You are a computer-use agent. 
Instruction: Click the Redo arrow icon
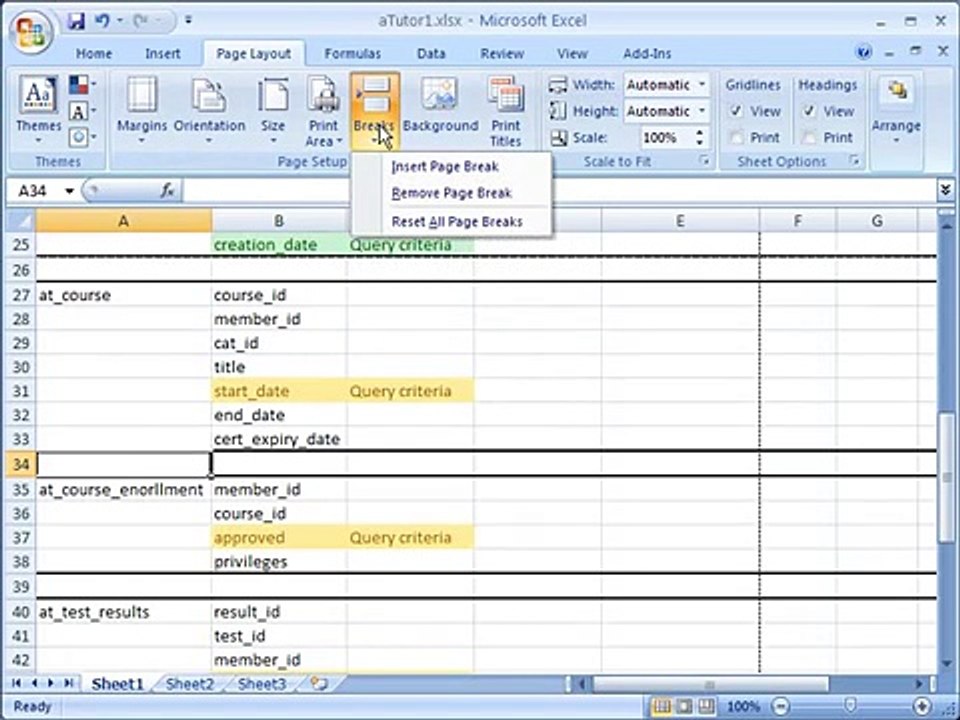pos(140,21)
